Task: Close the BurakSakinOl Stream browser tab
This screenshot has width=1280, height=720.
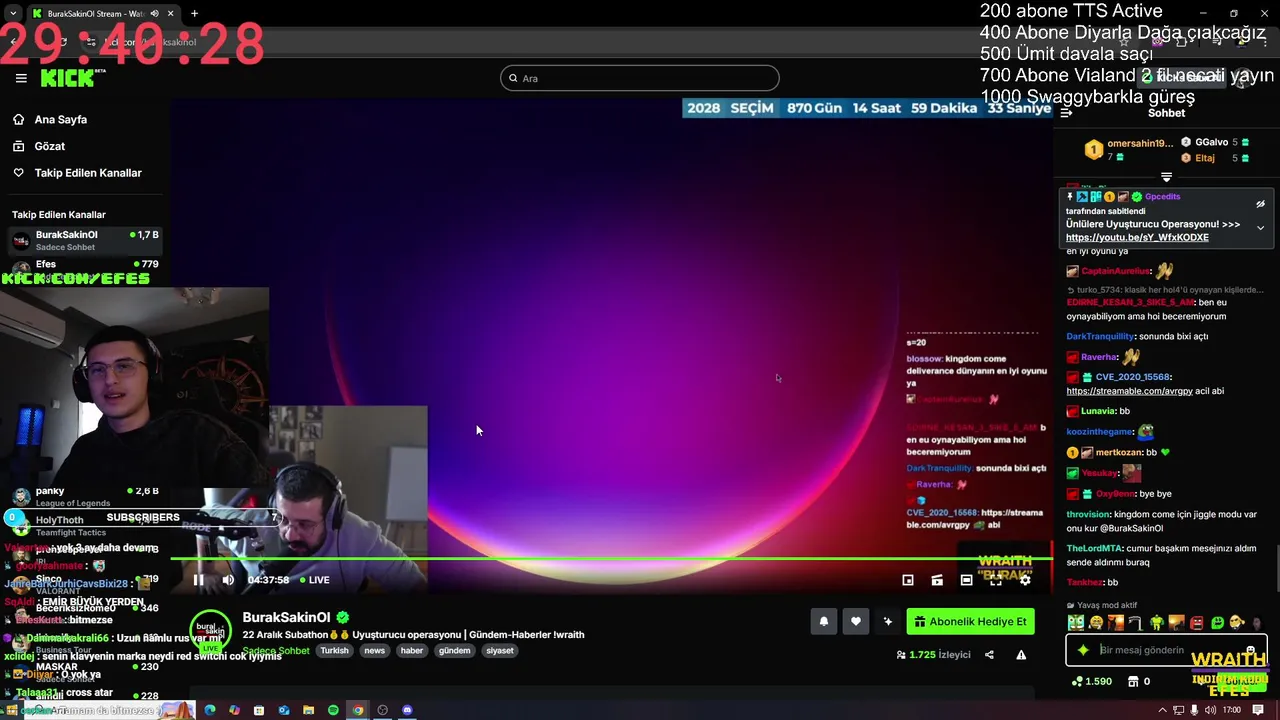Action: click(170, 13)
